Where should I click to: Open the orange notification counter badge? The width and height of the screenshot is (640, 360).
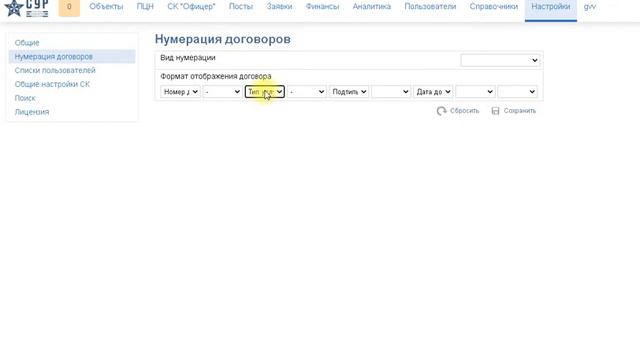click(69, 7)
